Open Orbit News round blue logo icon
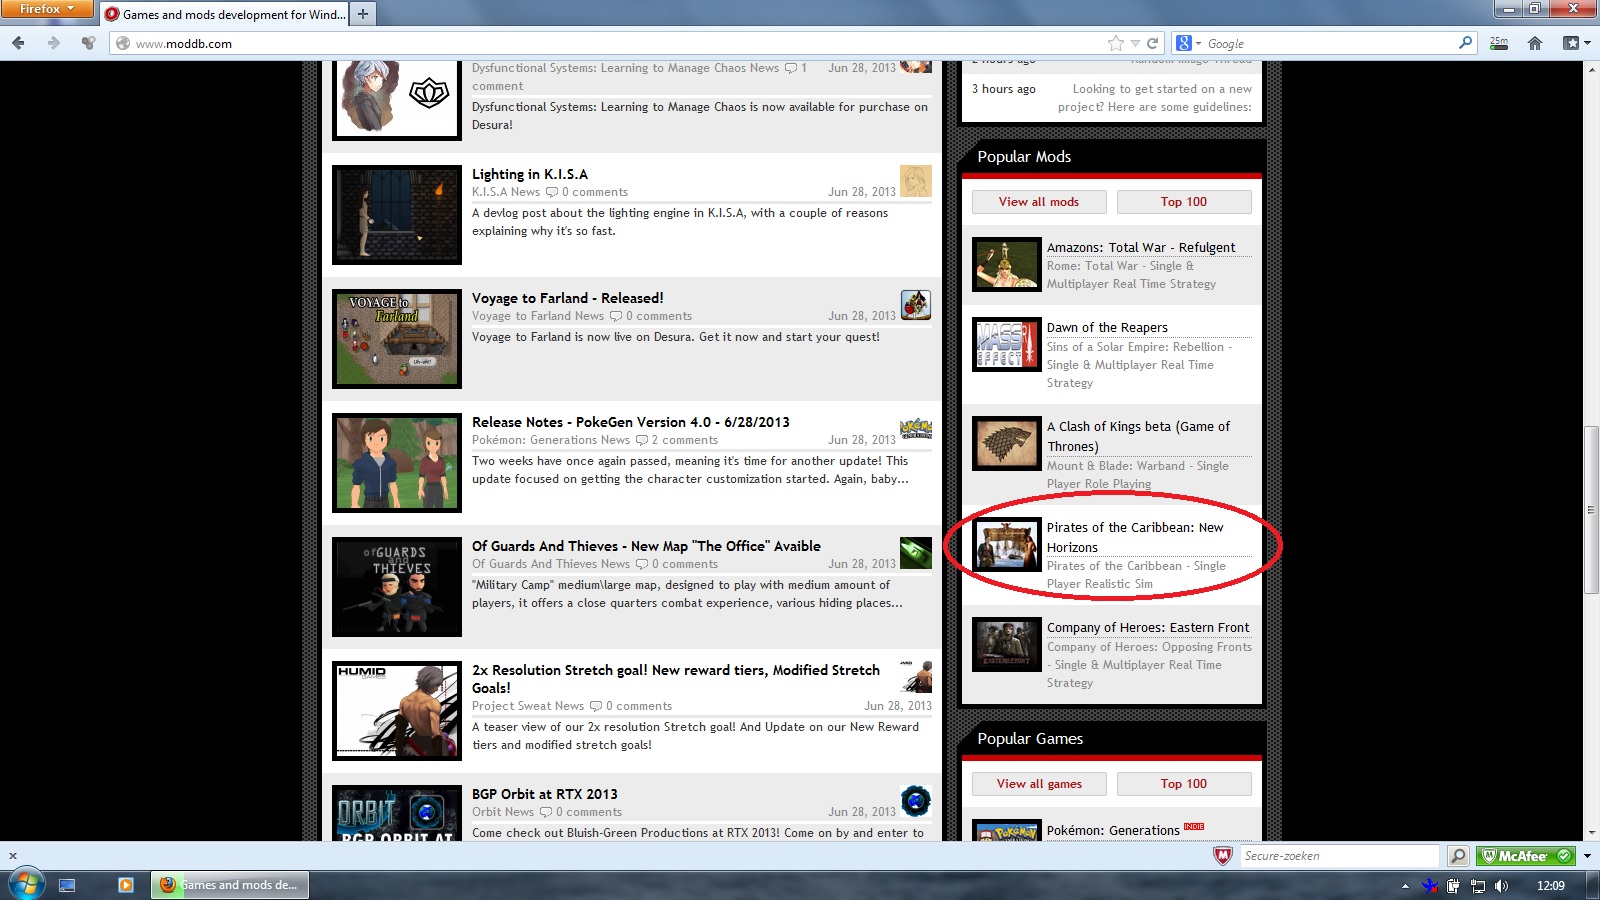This screenshot has width=1600, height=900. (x=916, y=801)
